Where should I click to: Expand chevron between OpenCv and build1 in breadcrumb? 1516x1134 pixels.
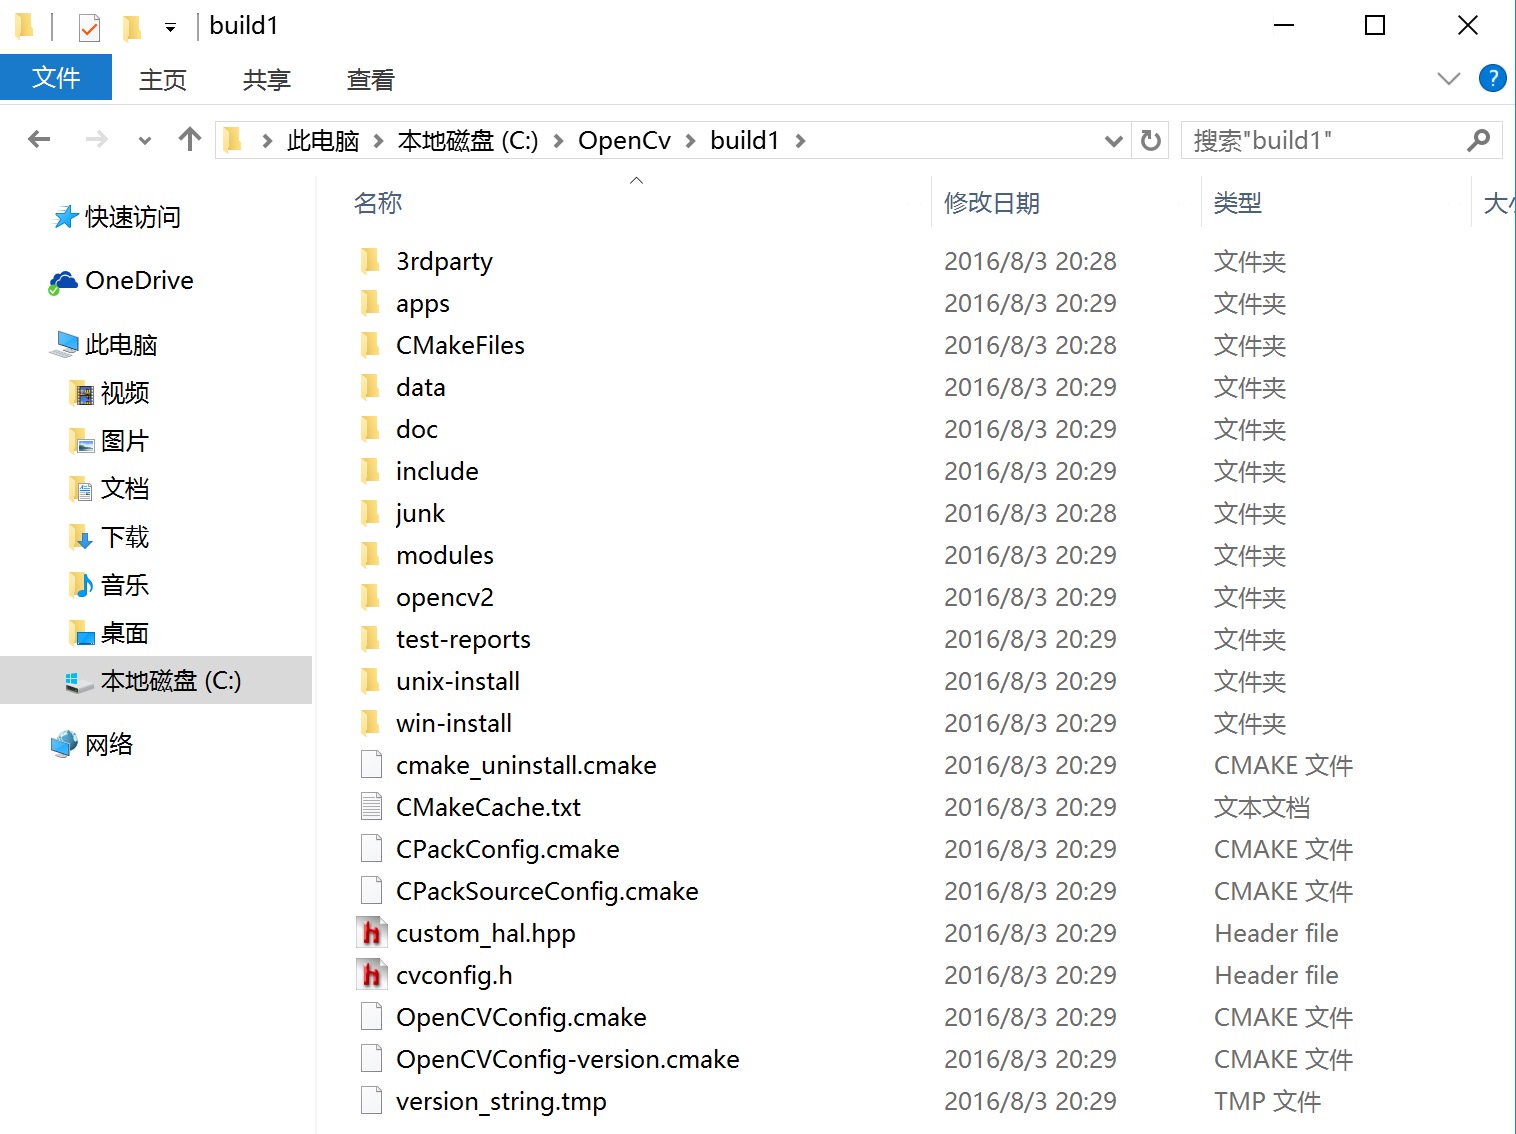pyautogui.click(x=690, y=141)
